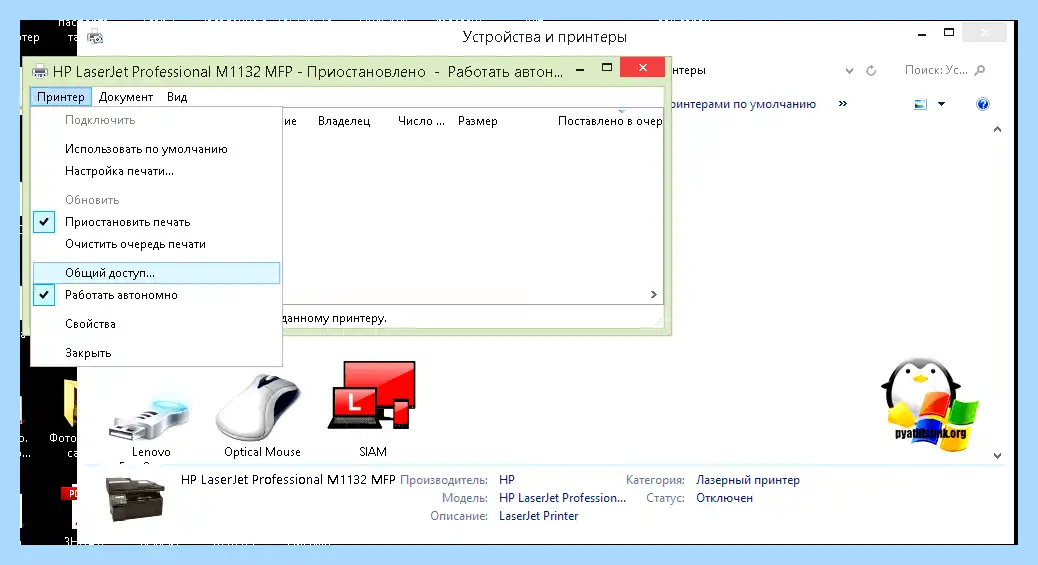Select the Lenovo USB device icon

[x=149, y=416]
